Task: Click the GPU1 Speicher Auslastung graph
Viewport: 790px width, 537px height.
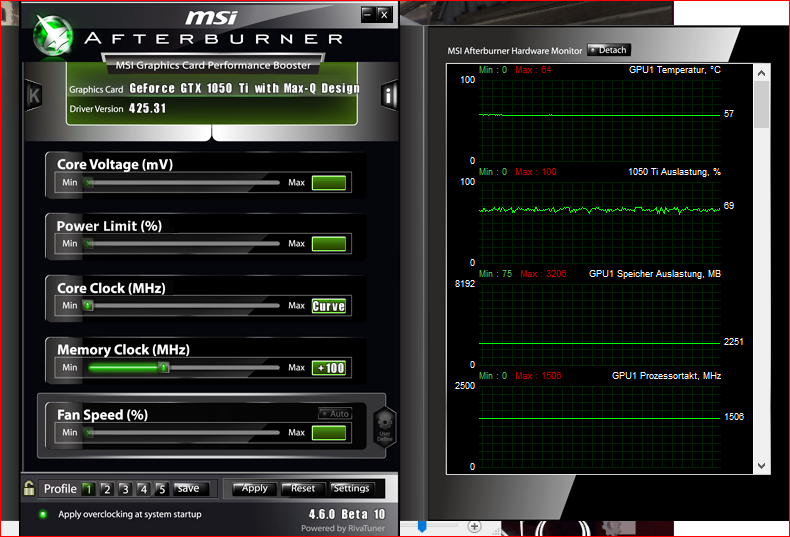Action: [600, 324]
